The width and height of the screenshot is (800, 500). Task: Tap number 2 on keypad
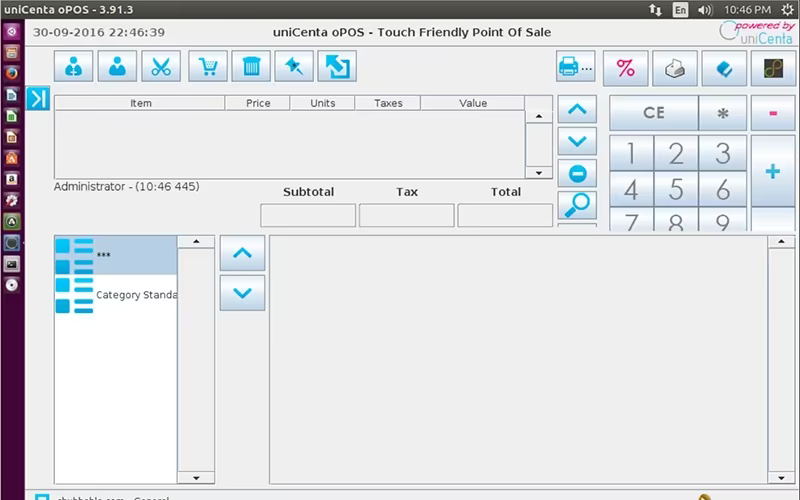coord(676,153)
